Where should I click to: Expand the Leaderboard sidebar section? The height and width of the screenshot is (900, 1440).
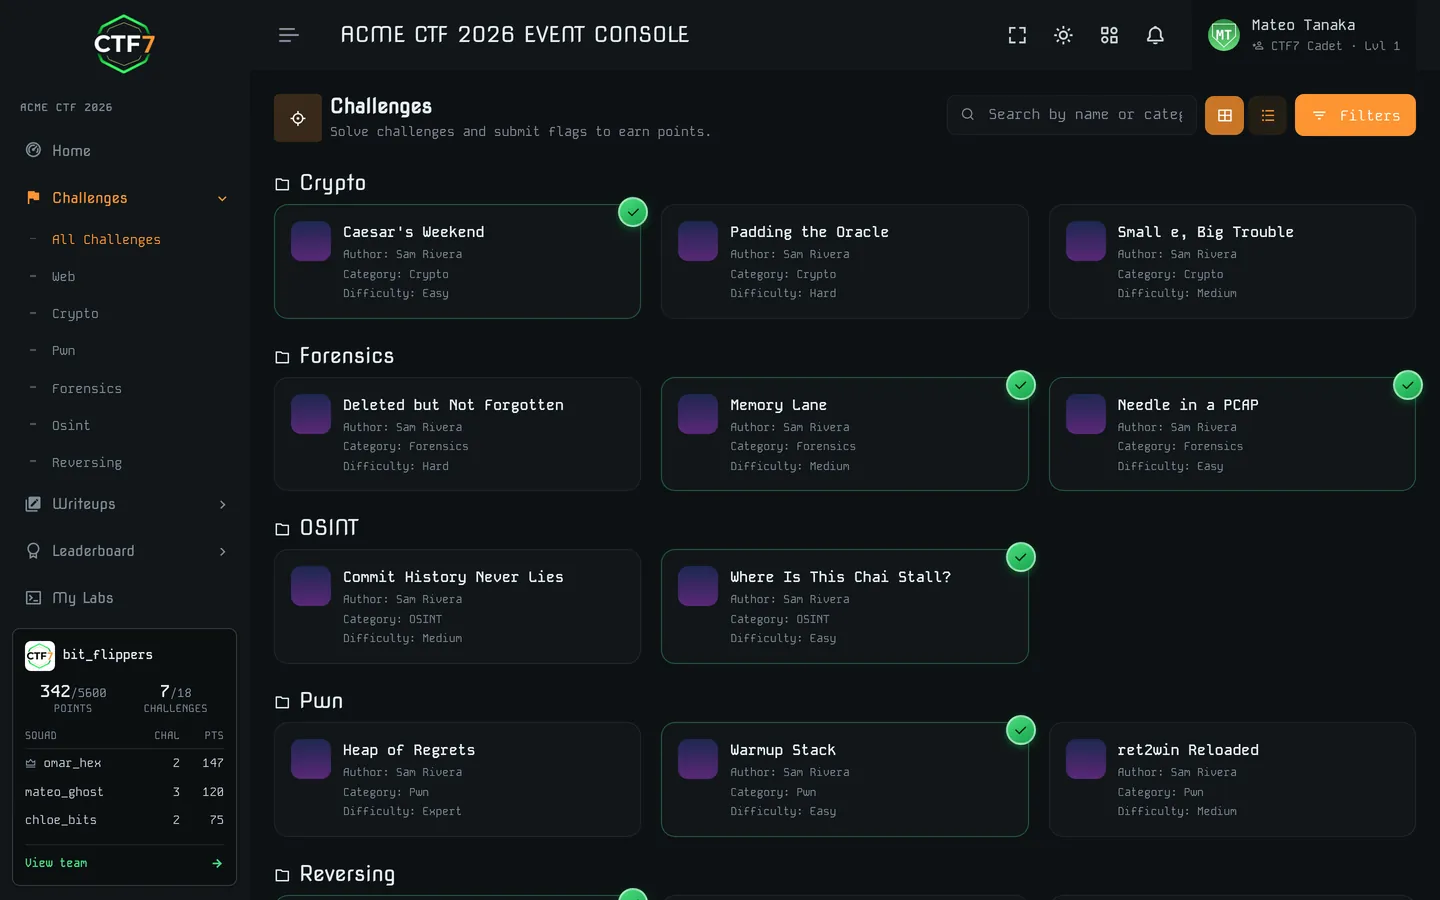[x=125, y=551]
